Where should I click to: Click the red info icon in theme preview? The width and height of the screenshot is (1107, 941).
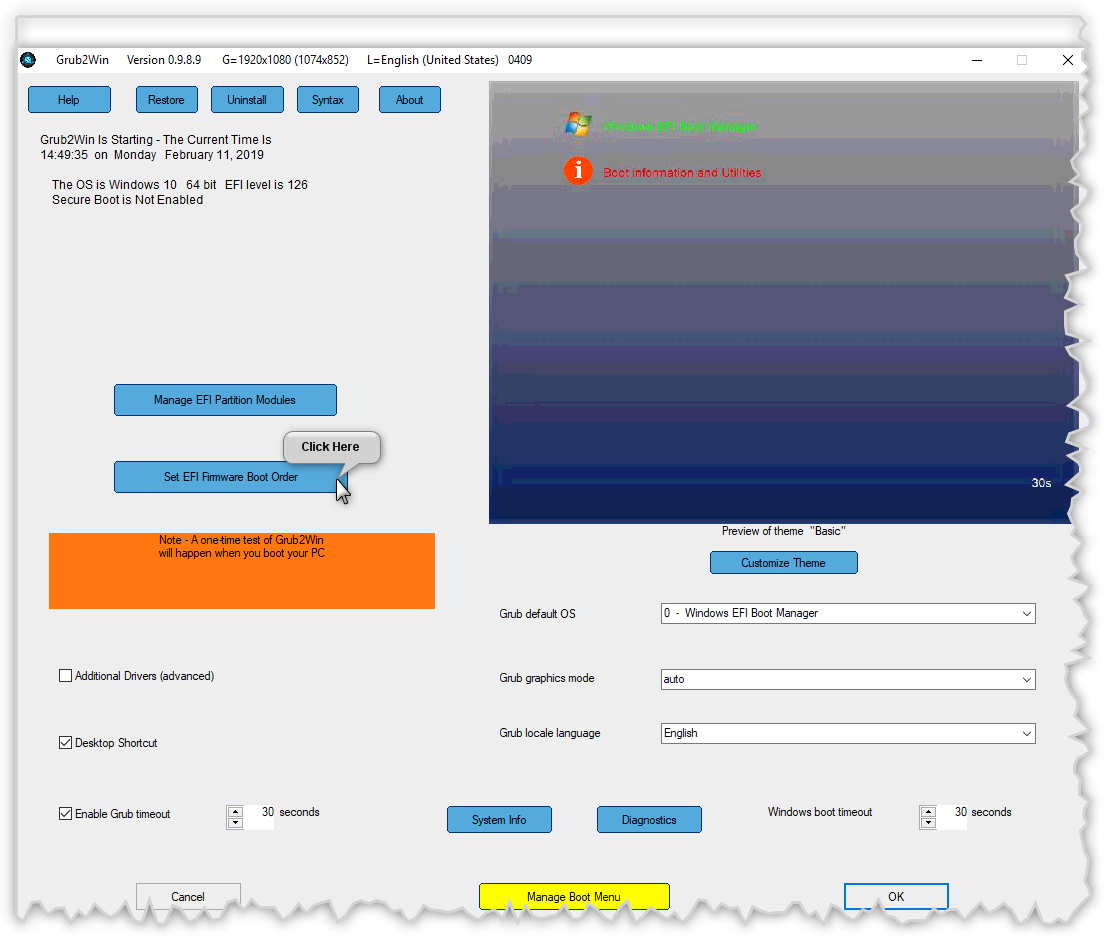point(578,171)
